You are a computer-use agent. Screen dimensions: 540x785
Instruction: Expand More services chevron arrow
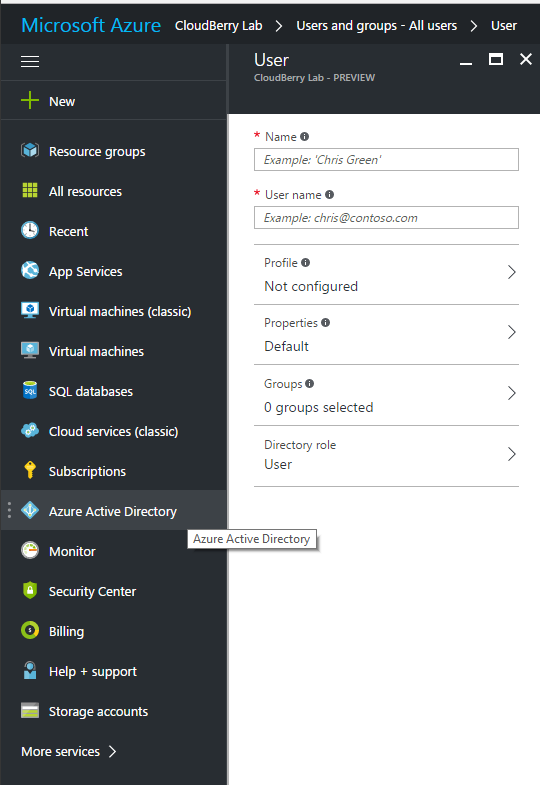pyautogui.click(x=113, y=751)
